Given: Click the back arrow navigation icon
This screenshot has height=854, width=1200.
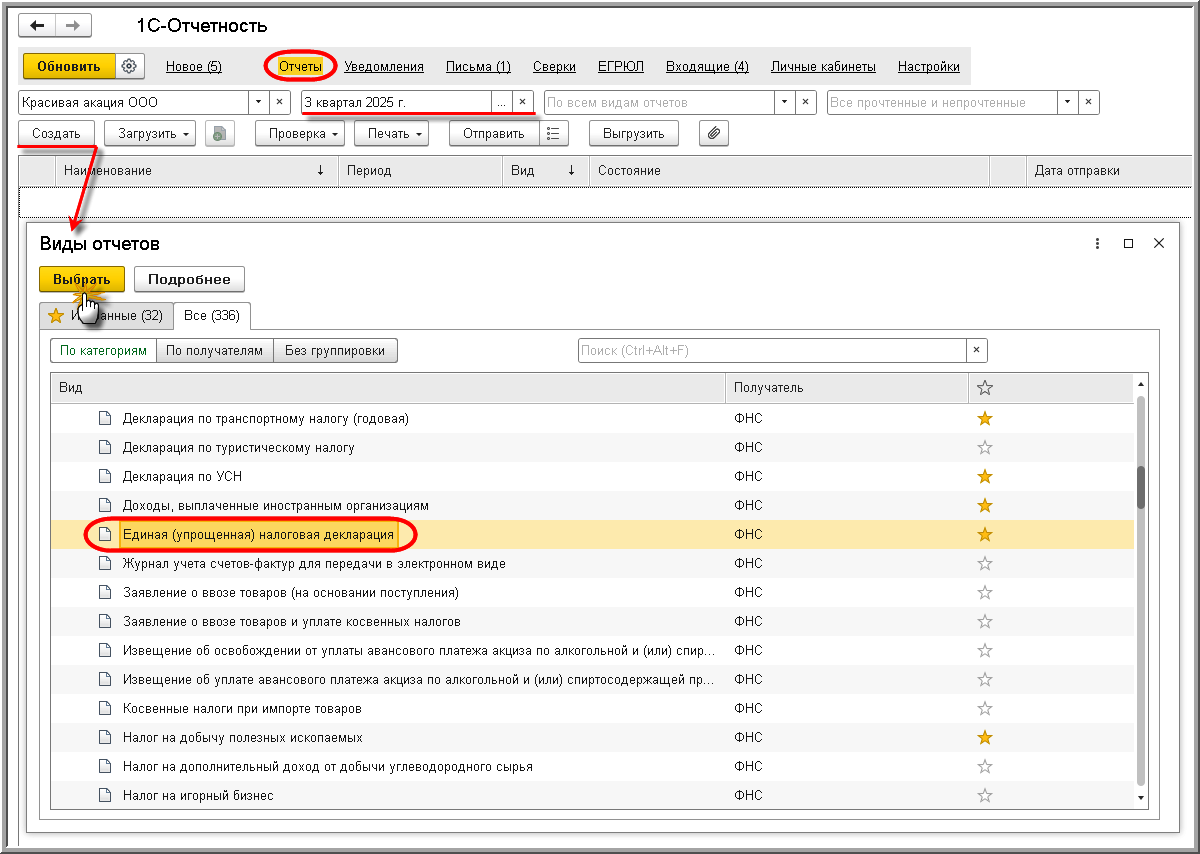Looking at the screenshot, I should pos(38,26).
